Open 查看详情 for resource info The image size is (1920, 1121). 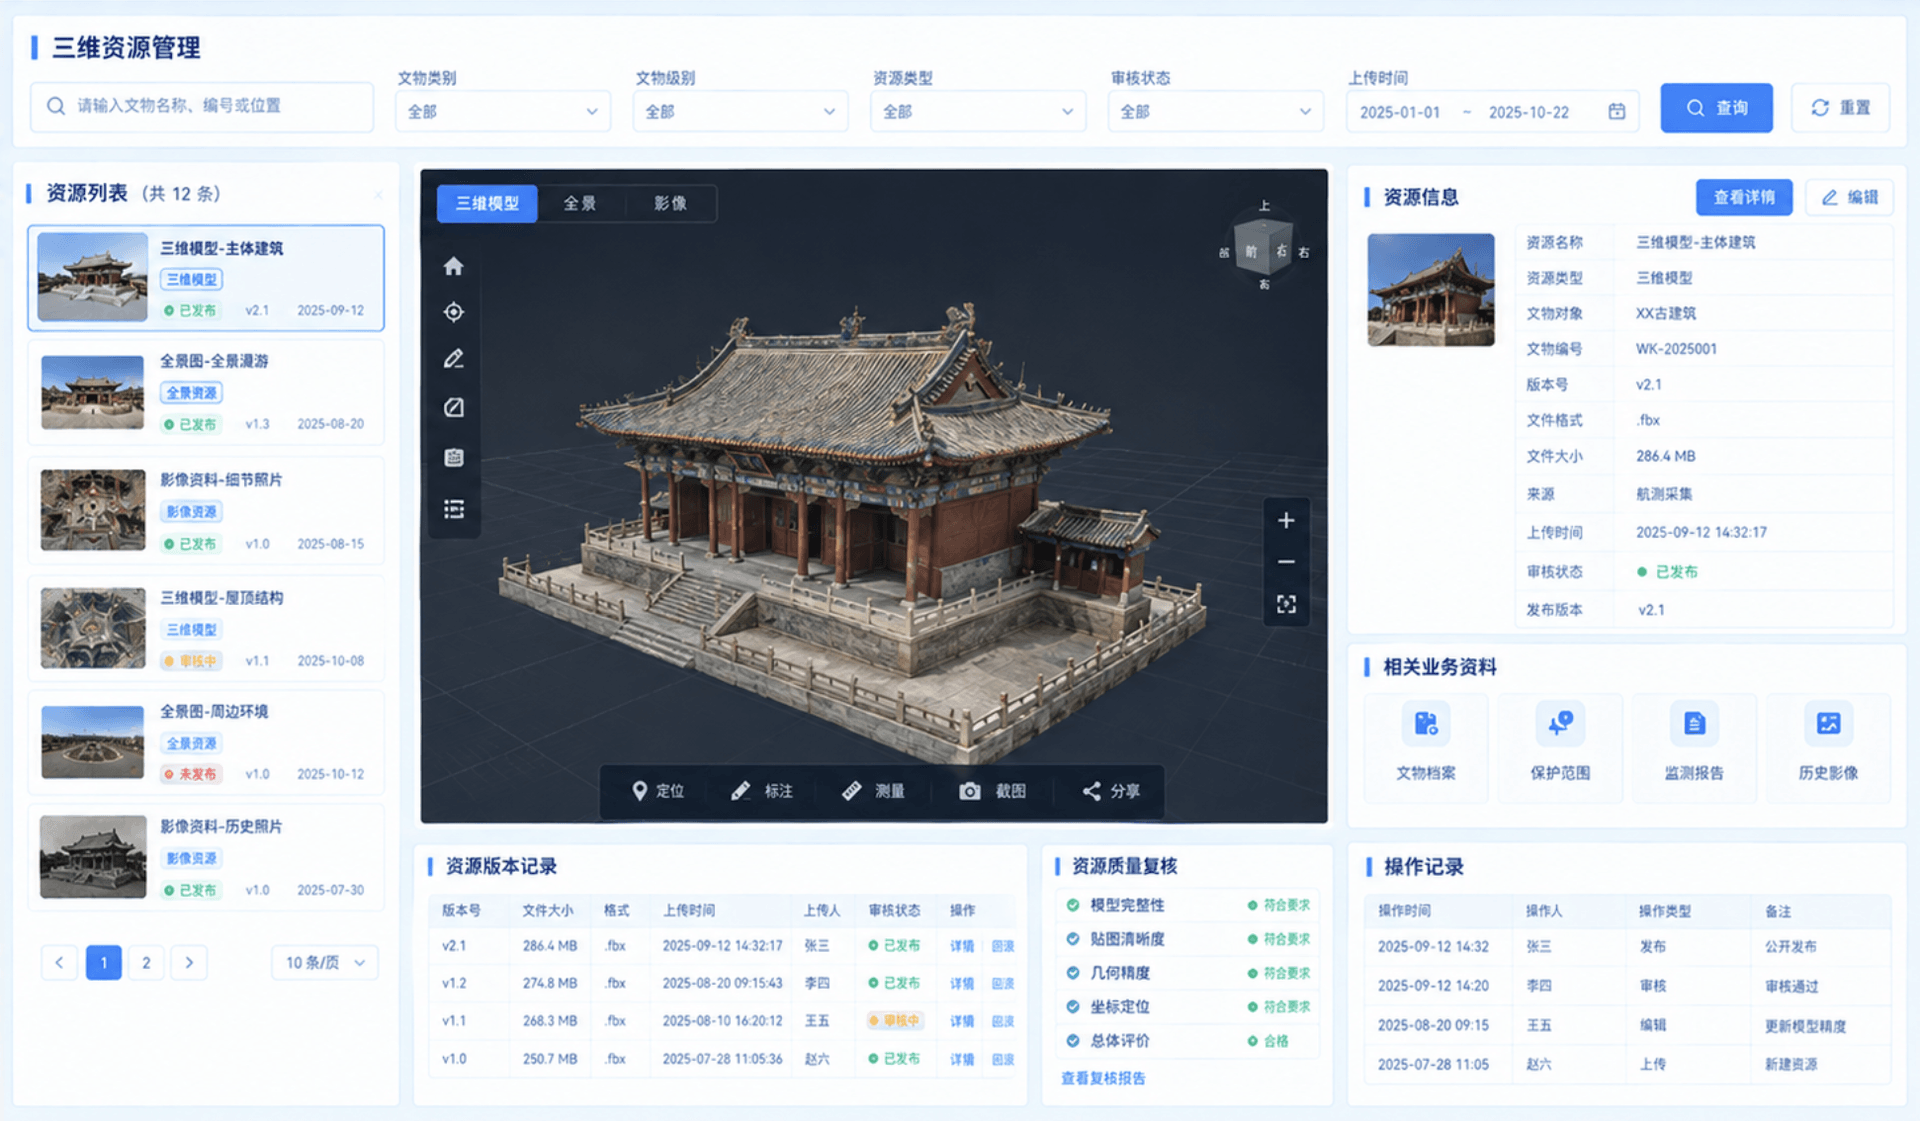pos(1744,197)
